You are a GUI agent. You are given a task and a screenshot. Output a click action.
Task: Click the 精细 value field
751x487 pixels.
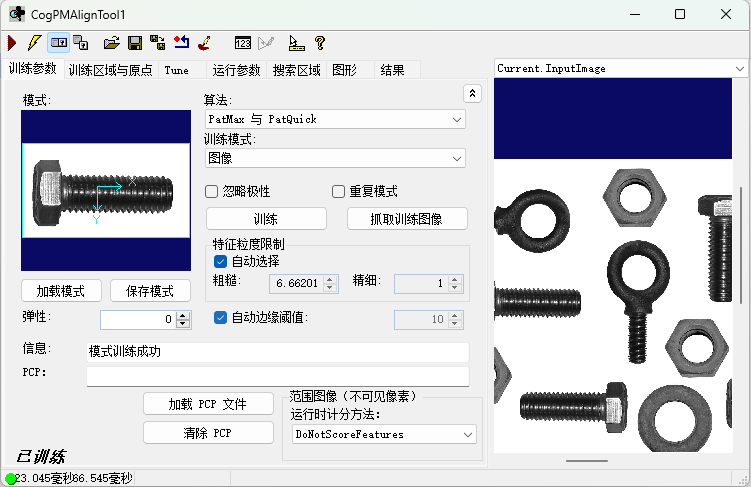(421, 283)
